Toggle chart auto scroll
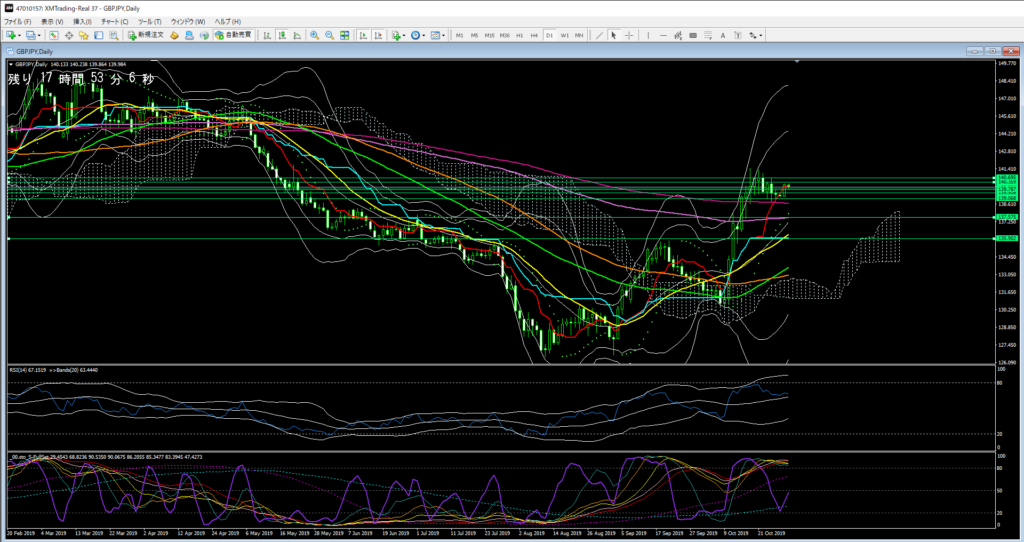Image resolution: width=1024 pixels, height=542 pixels. pyautogui.click(x=363, y=35)
